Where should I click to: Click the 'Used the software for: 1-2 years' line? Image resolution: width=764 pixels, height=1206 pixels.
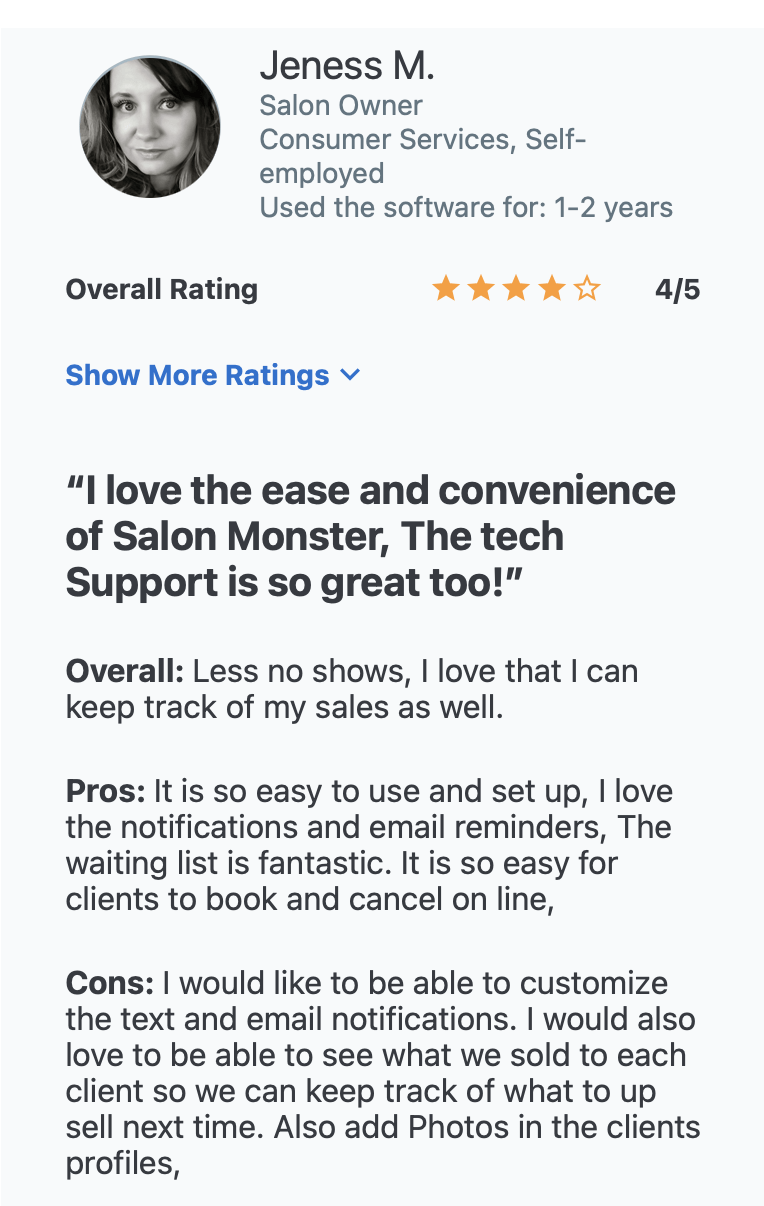click(466, 207)
